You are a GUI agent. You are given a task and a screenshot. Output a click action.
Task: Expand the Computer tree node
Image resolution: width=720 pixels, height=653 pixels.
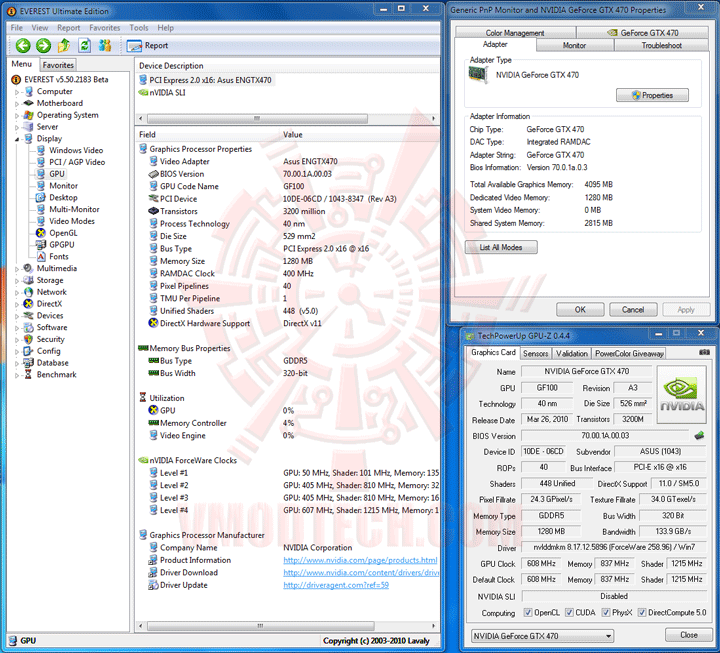coord(17,92)
